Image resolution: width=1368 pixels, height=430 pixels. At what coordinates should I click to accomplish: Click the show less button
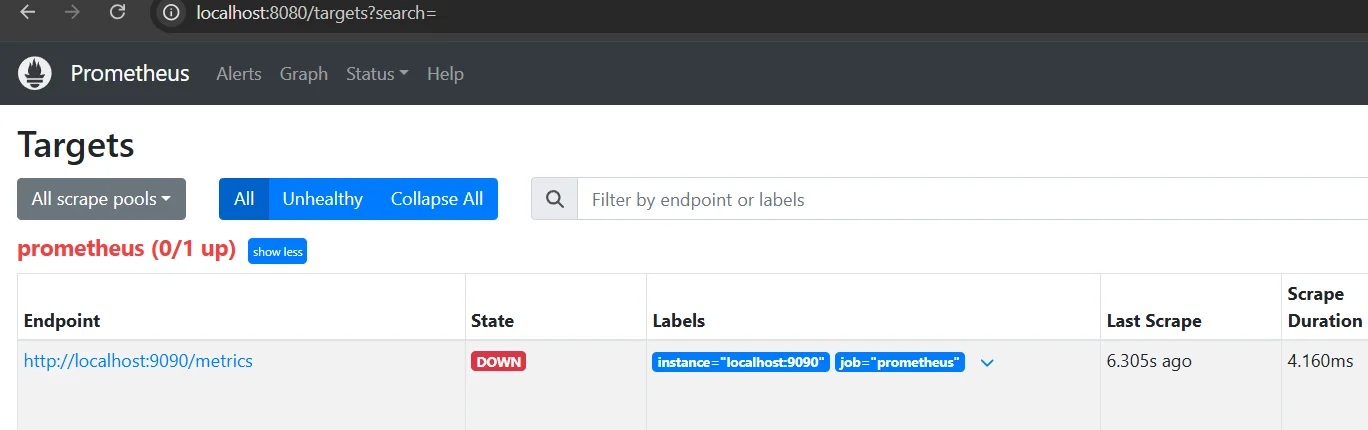point(278,252)
